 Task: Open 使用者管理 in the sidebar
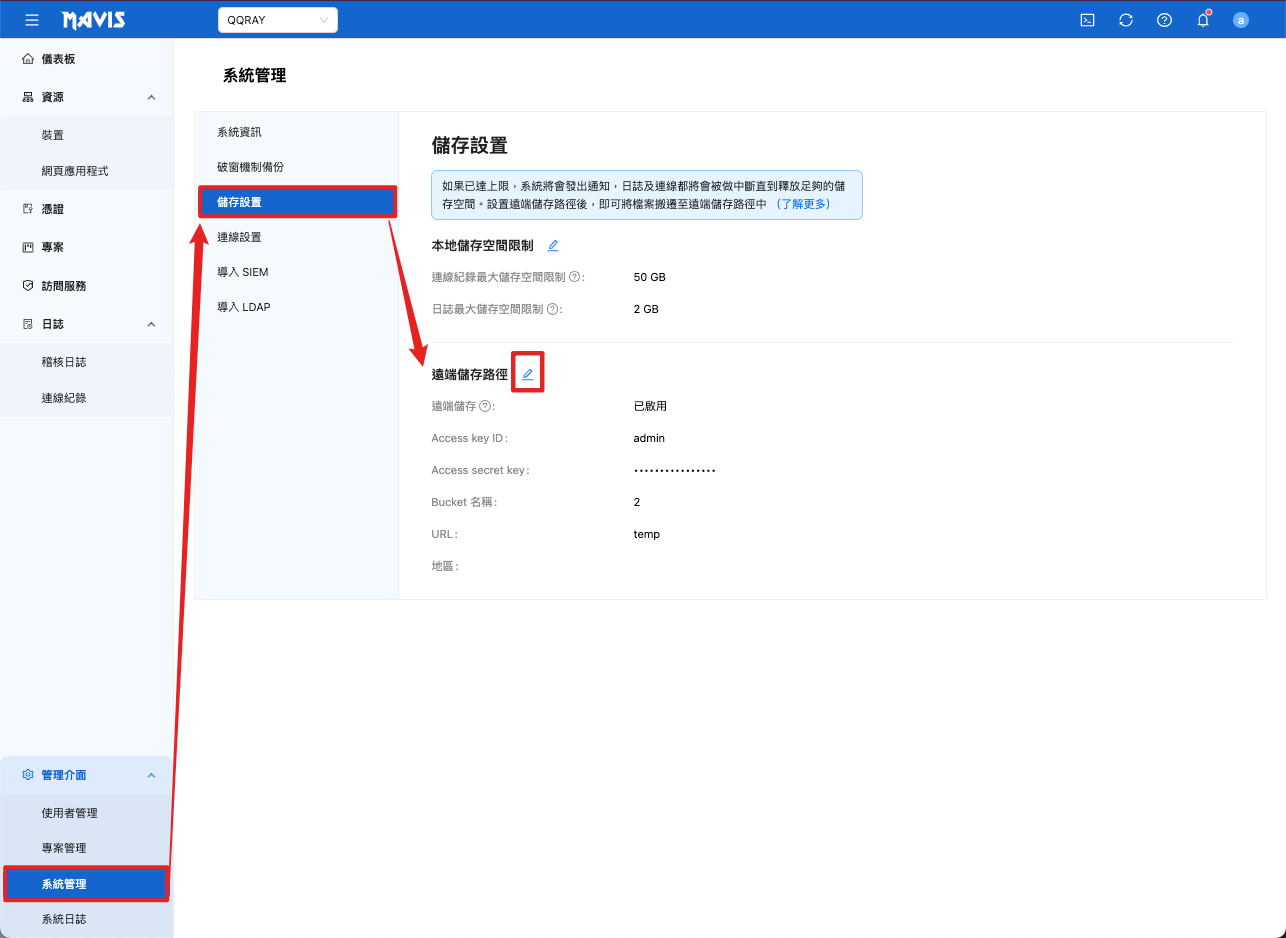(x=69, y=813)
